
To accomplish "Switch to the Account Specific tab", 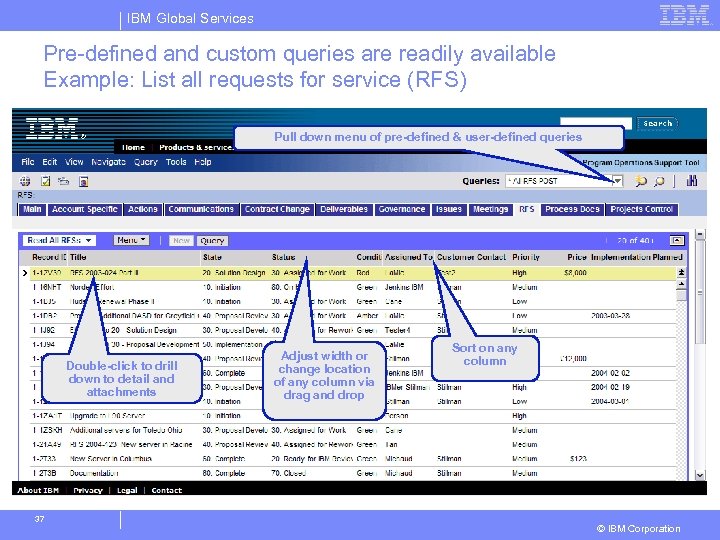I will pos(85,209).
